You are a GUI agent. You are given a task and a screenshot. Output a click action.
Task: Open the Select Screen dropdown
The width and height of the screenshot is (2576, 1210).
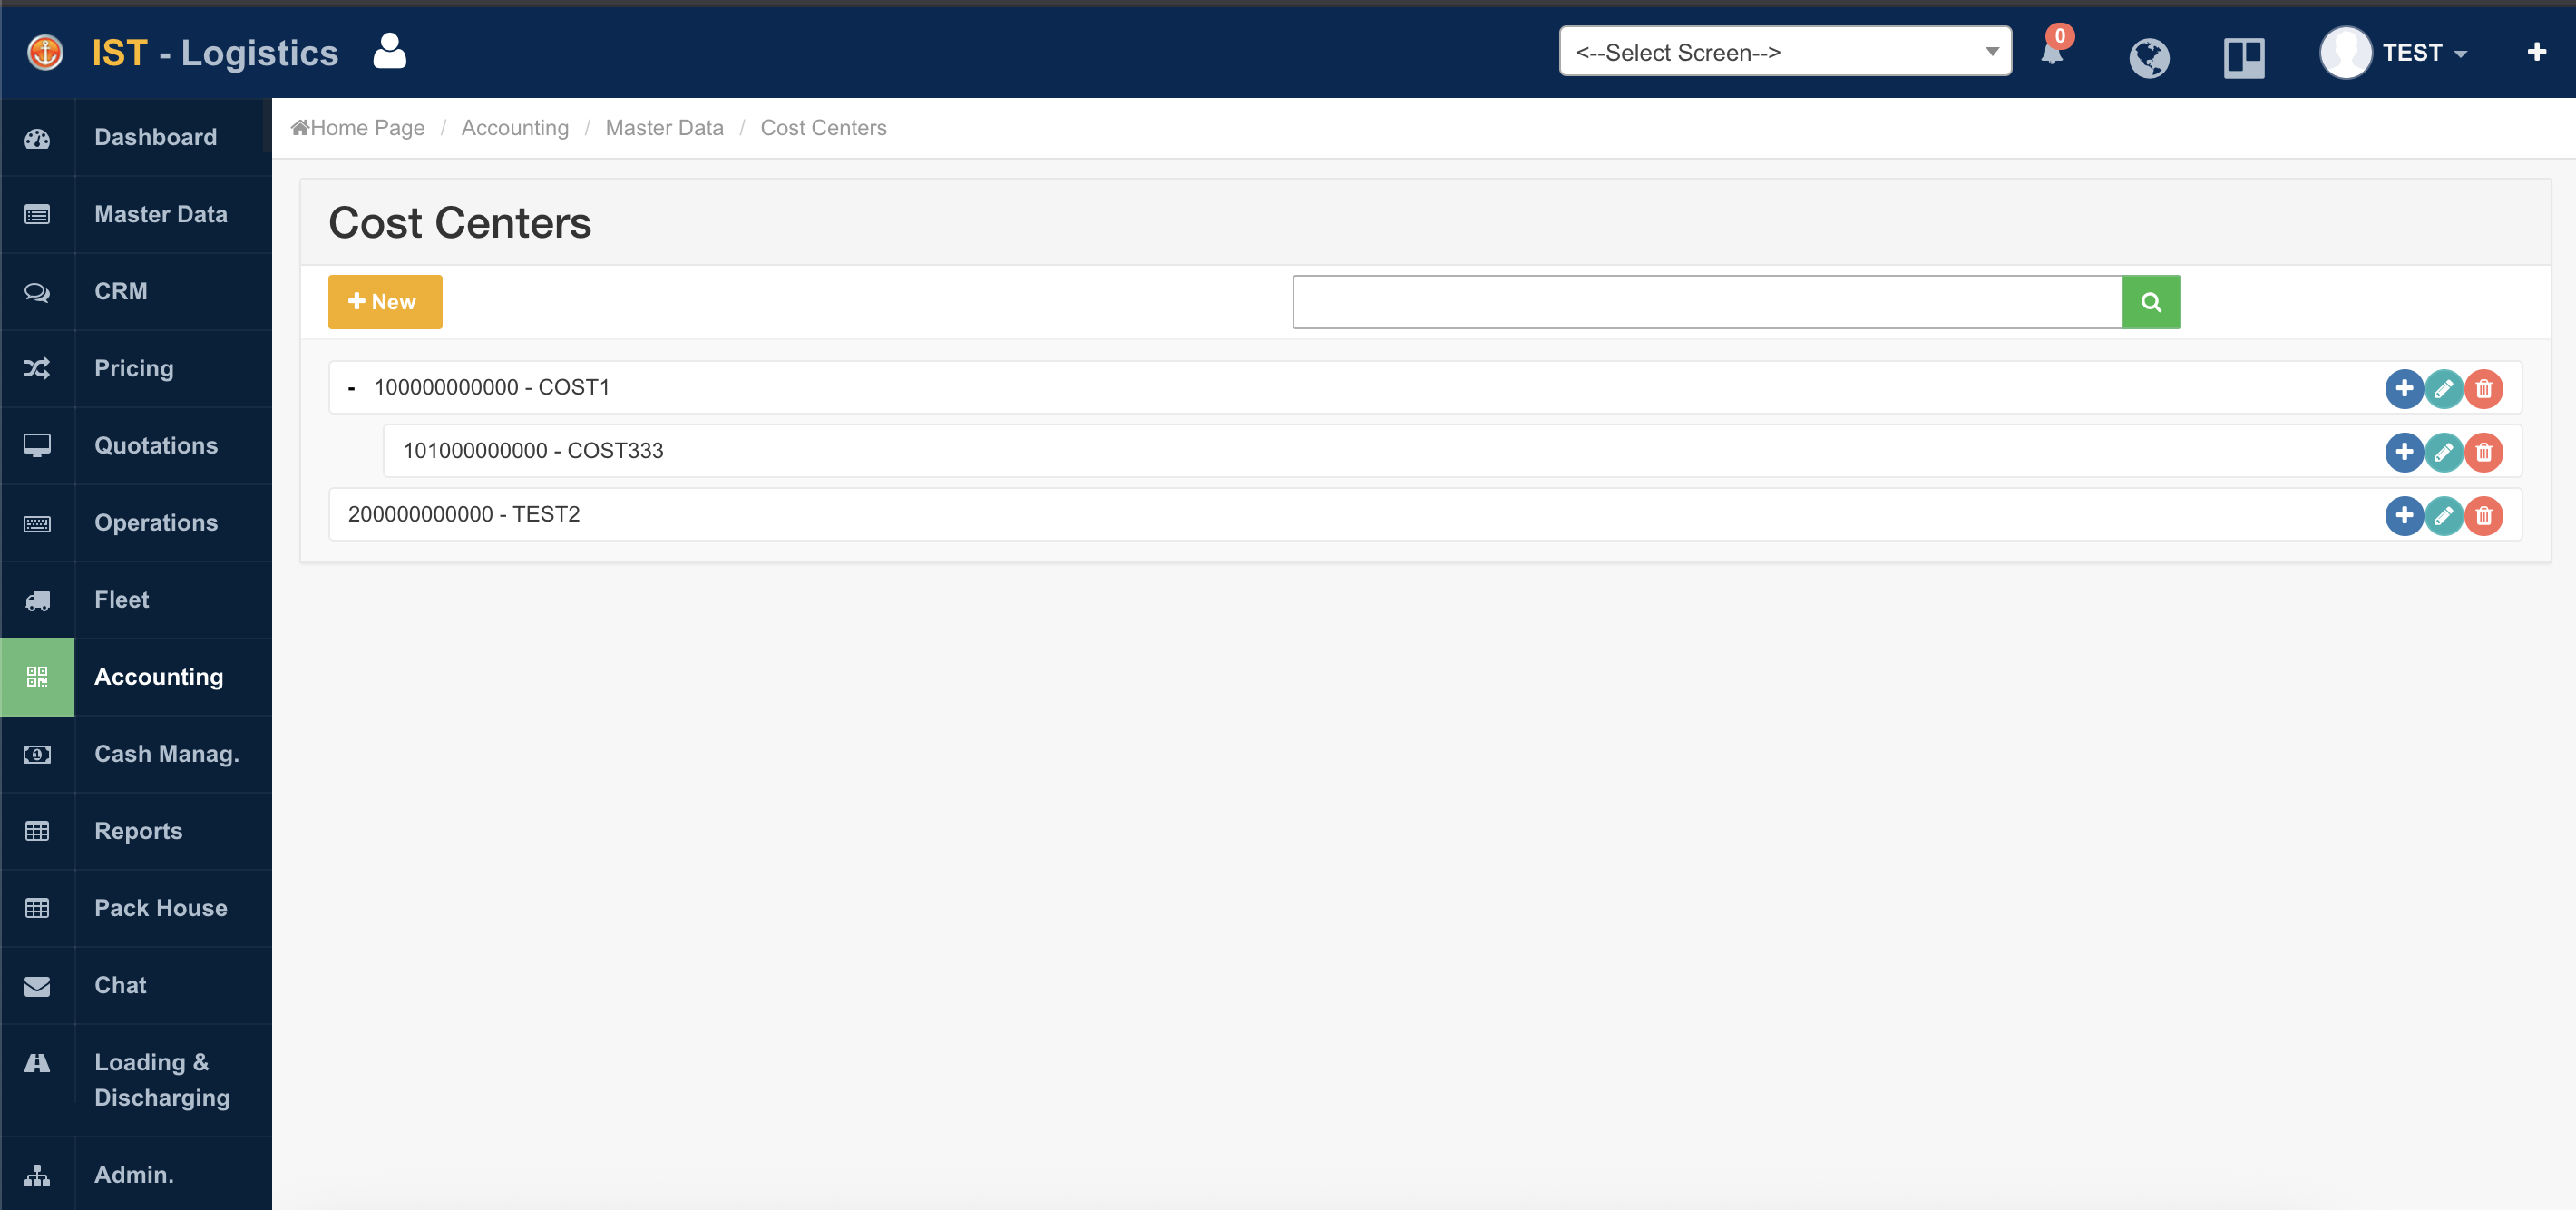point(1784,52)
